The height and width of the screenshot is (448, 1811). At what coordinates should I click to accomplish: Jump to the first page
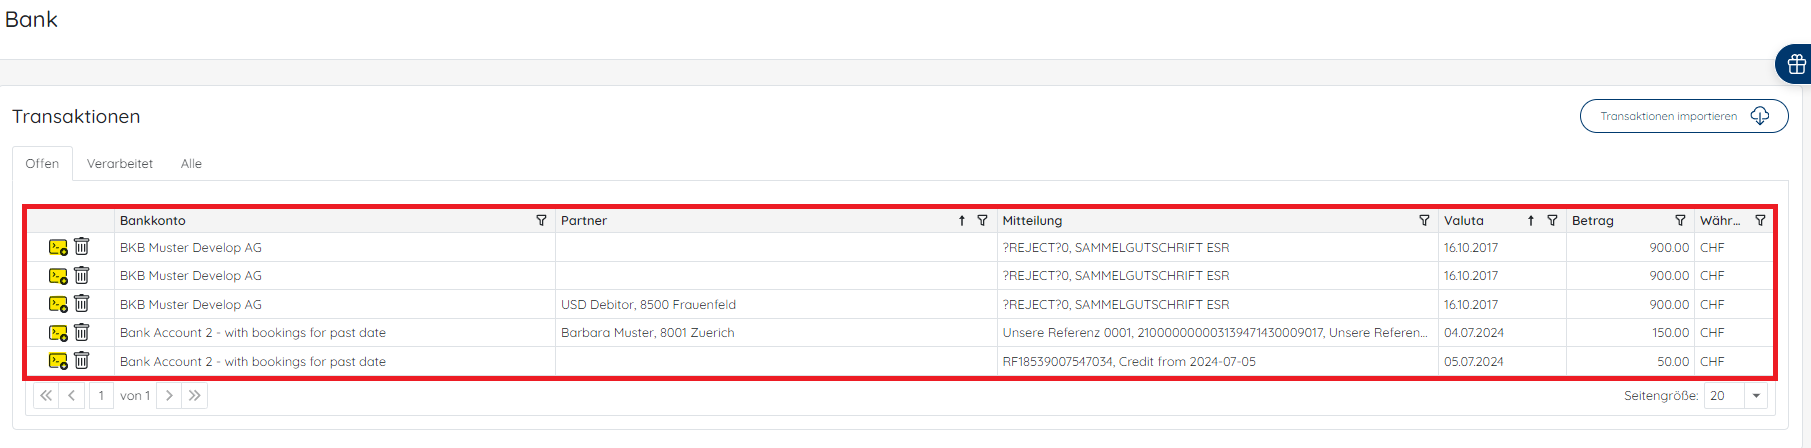point(46,396)
